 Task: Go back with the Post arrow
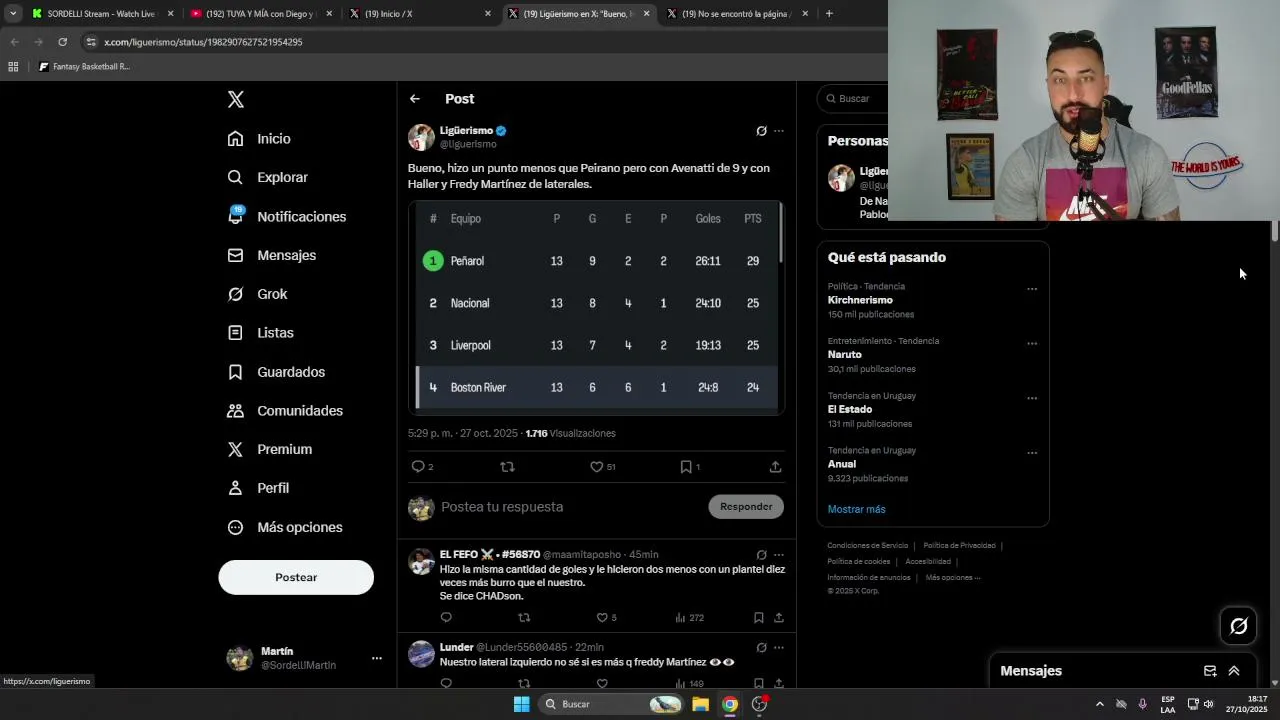point(414,99)
